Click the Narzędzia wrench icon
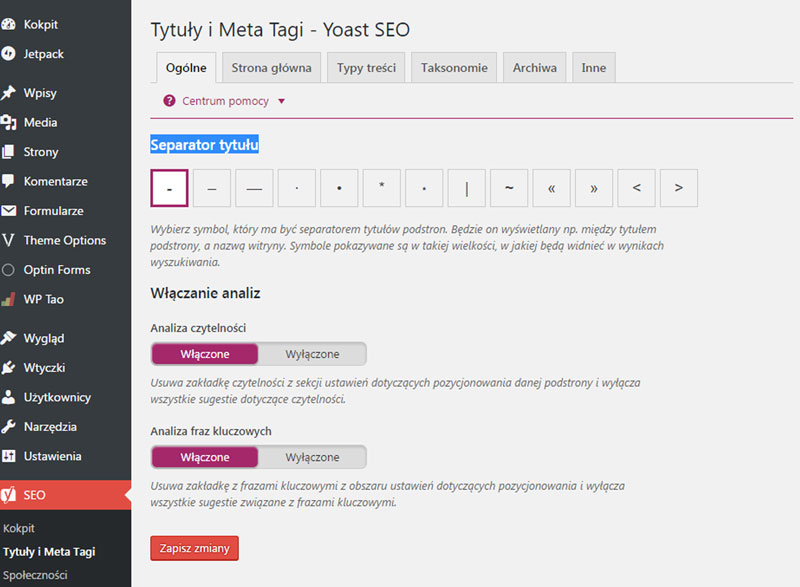Image resolution: width=800 pixels, height=587 pixels. point(8,426)
